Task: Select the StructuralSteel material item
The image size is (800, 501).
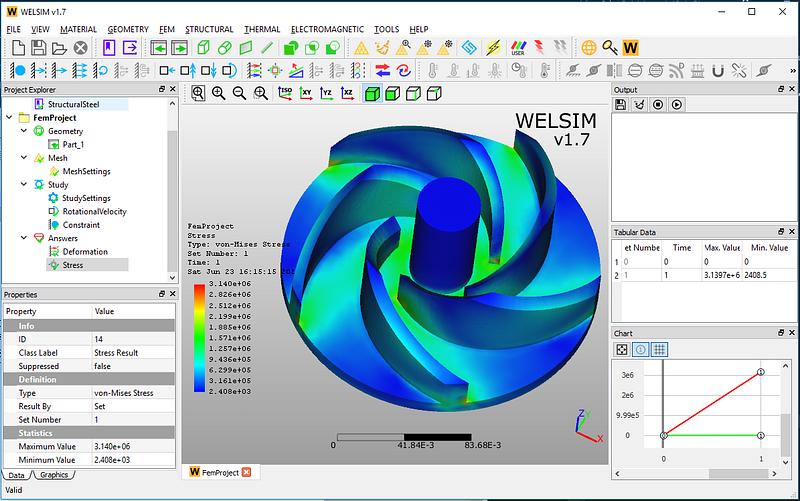Action: (x=73, y=104)
